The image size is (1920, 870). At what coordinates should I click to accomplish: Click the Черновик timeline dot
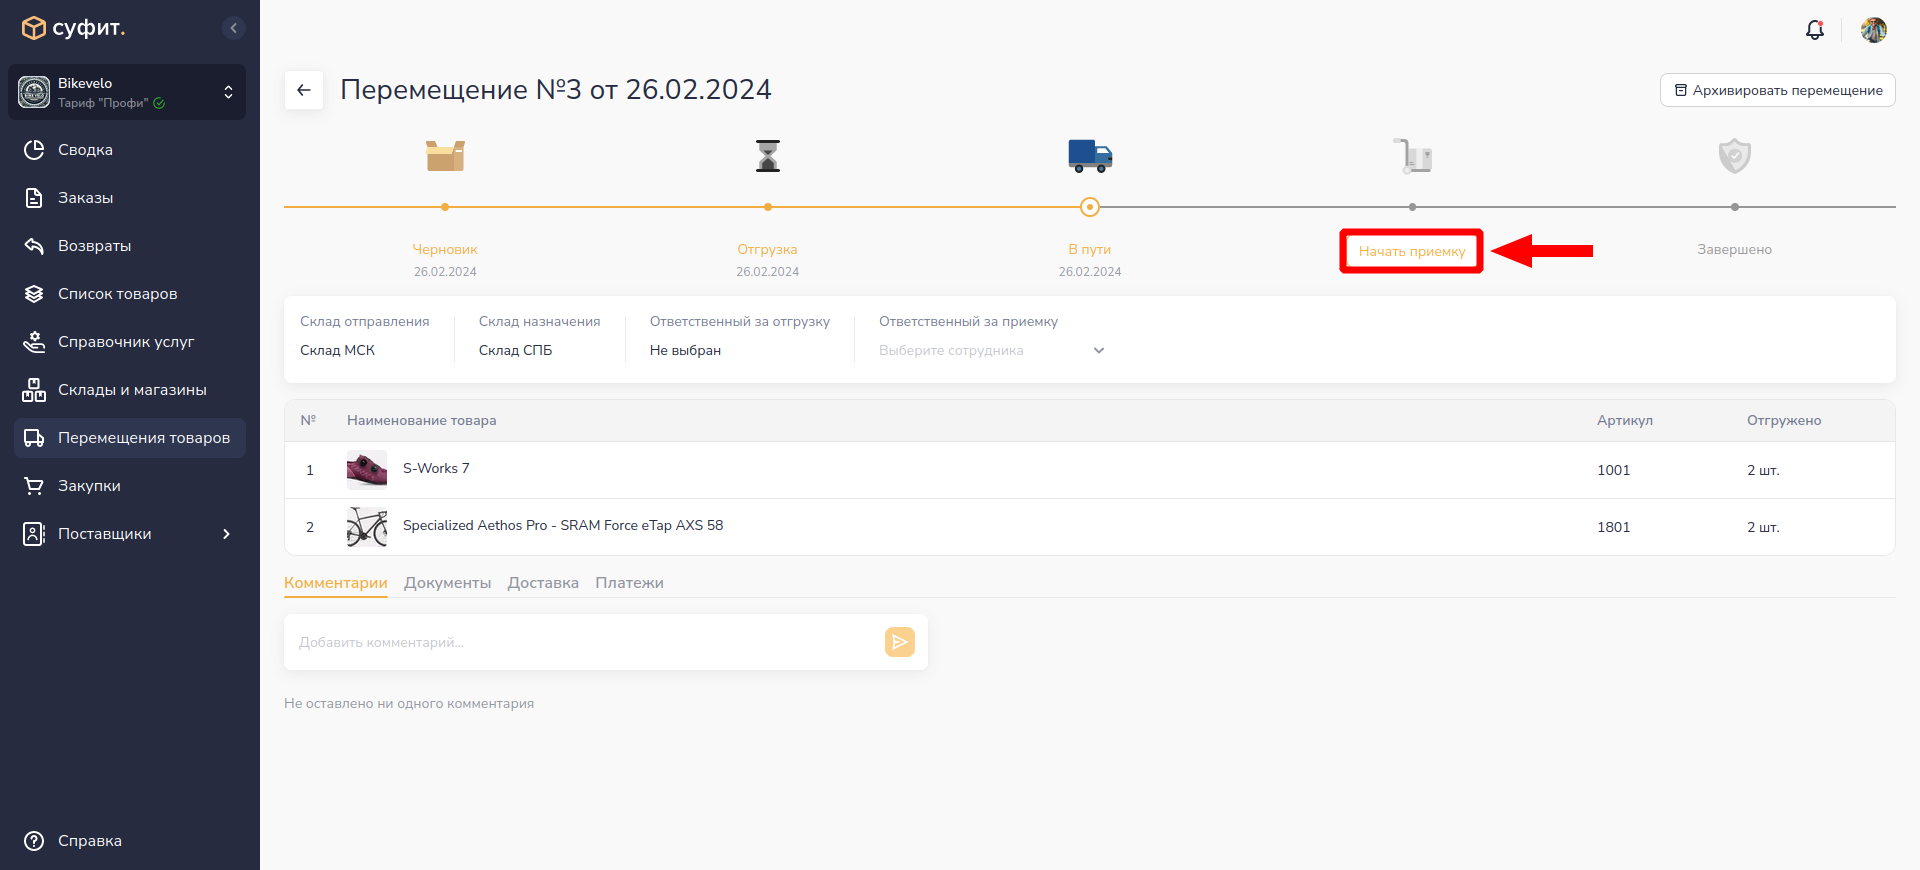(445, 207)
